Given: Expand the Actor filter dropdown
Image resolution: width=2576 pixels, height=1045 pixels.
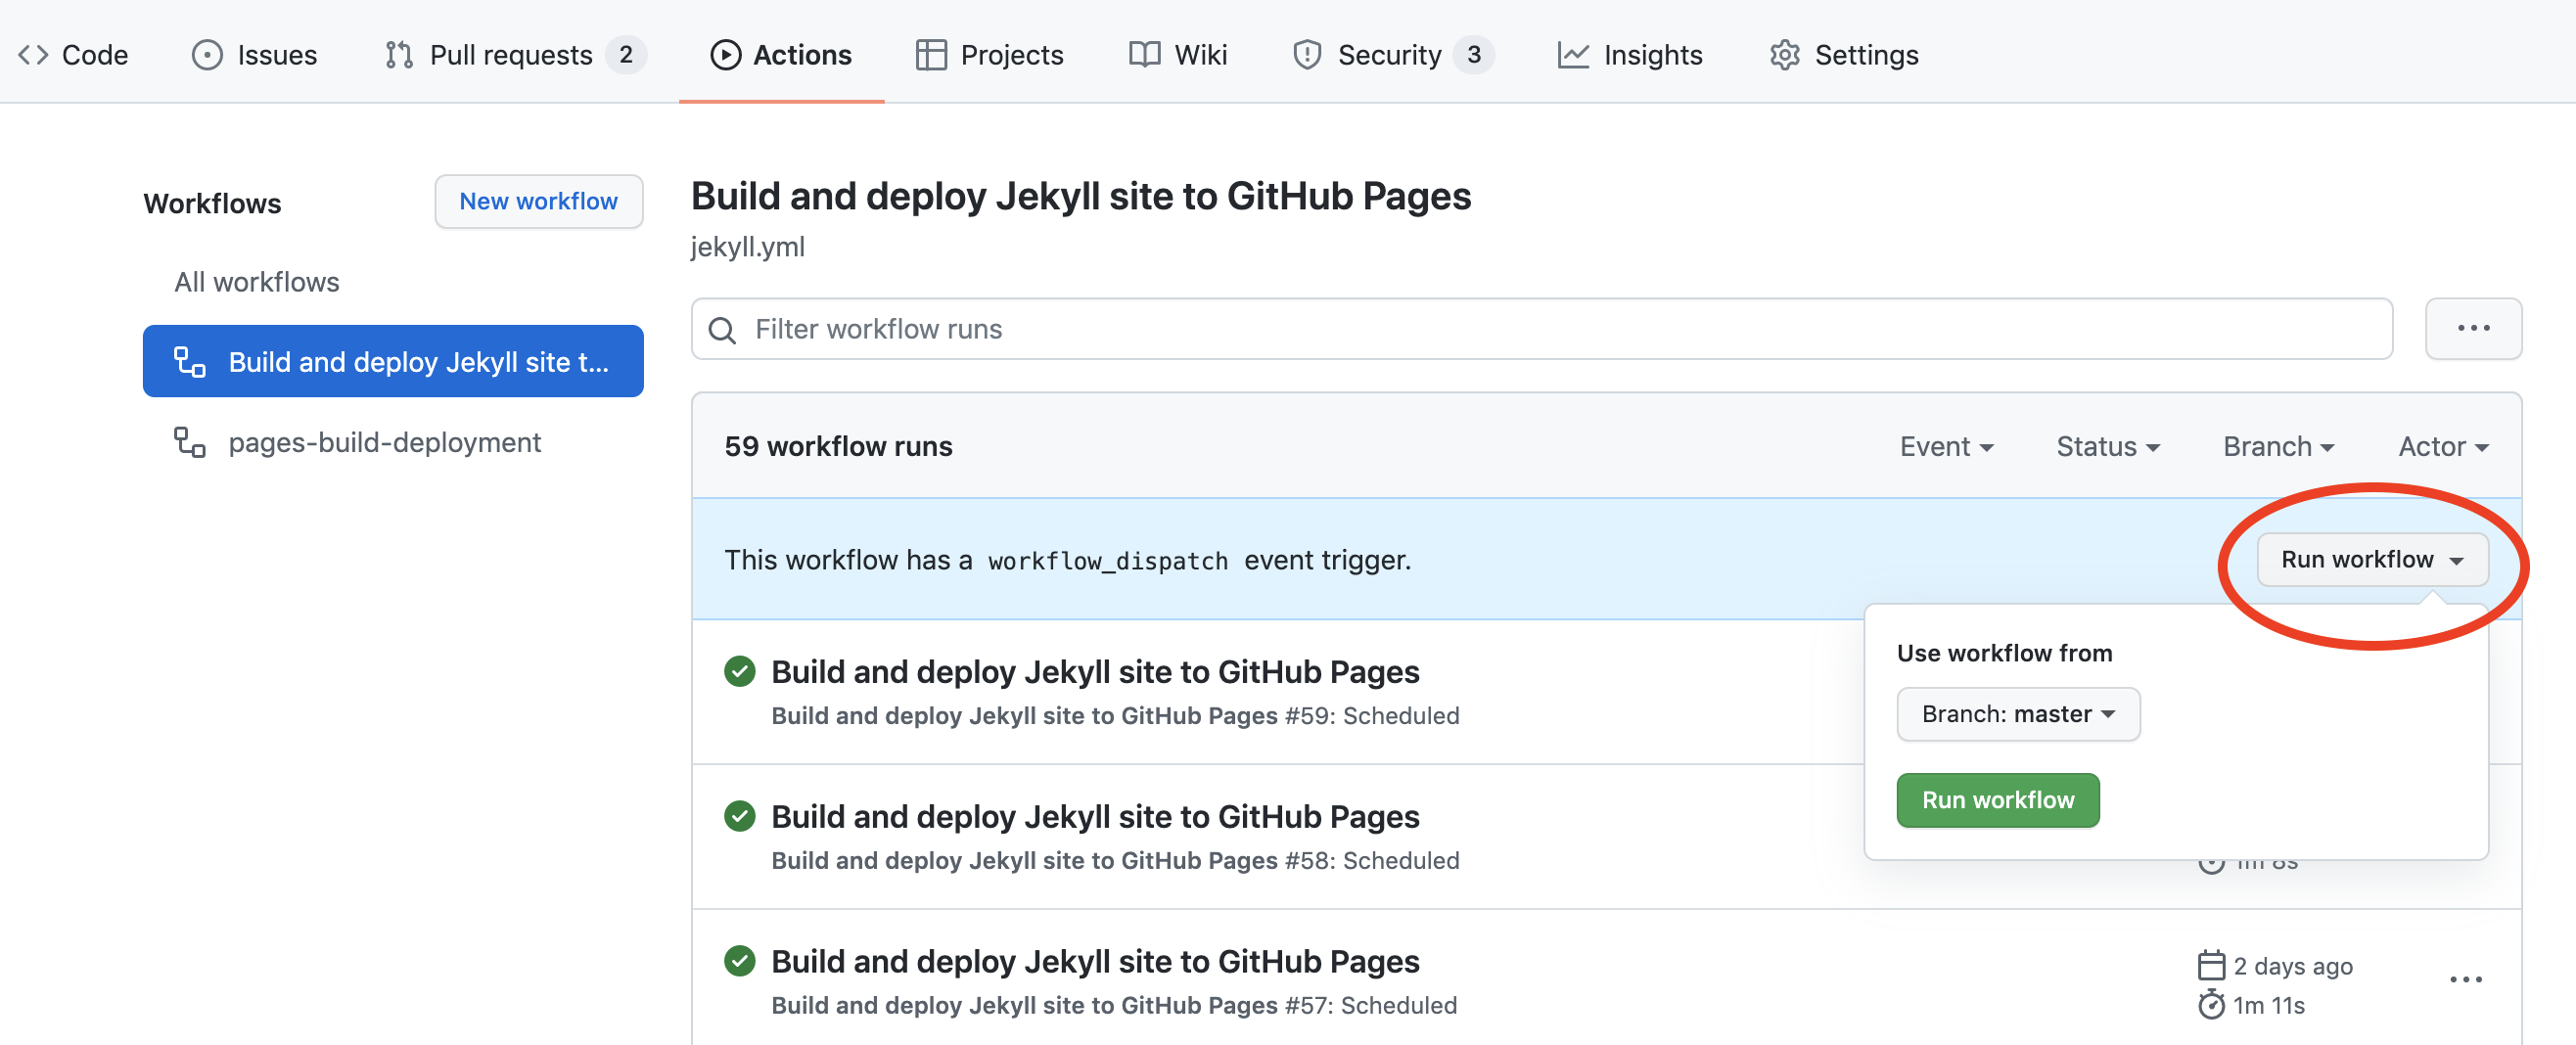Looking at the screenshot, I should (2443, 447).
